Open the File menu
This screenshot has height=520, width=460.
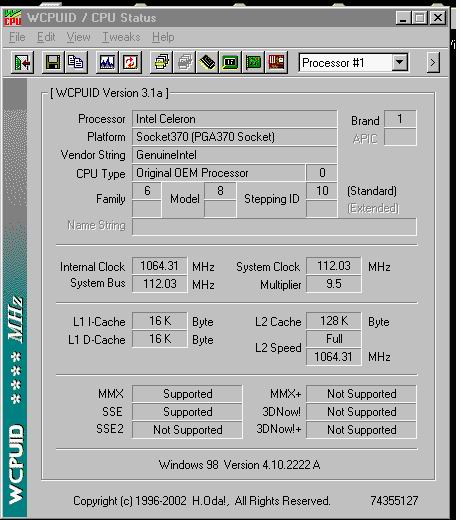point(17,37)
